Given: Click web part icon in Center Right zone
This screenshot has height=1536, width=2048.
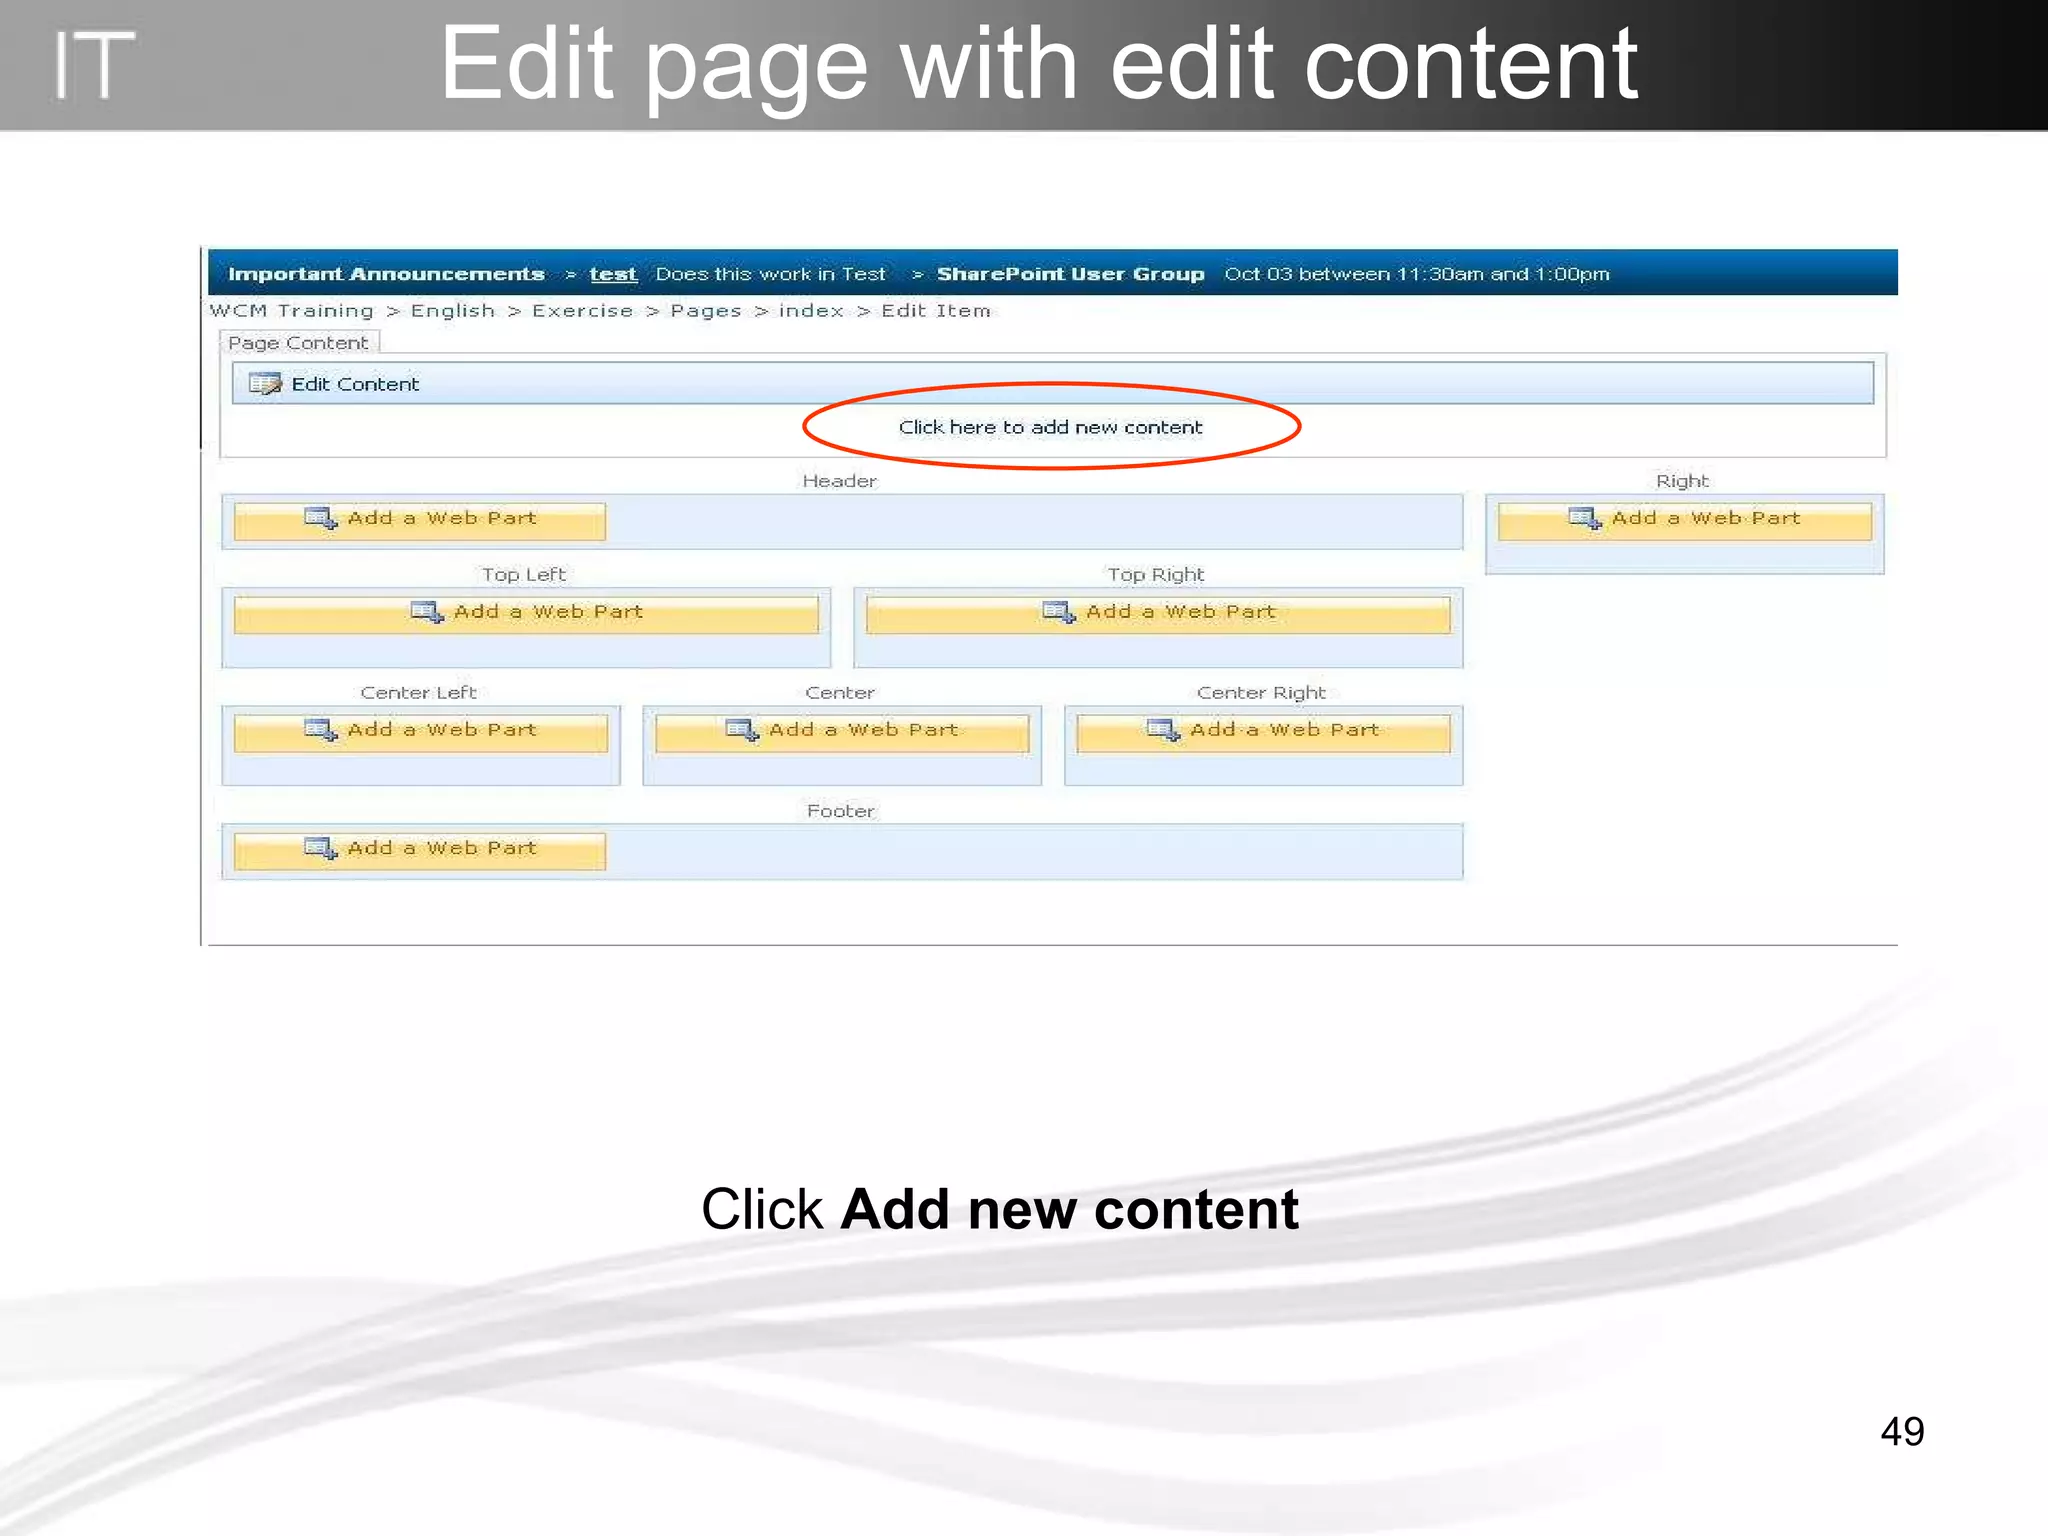Looking at the screenshot, I should [x=1163, y=730].
